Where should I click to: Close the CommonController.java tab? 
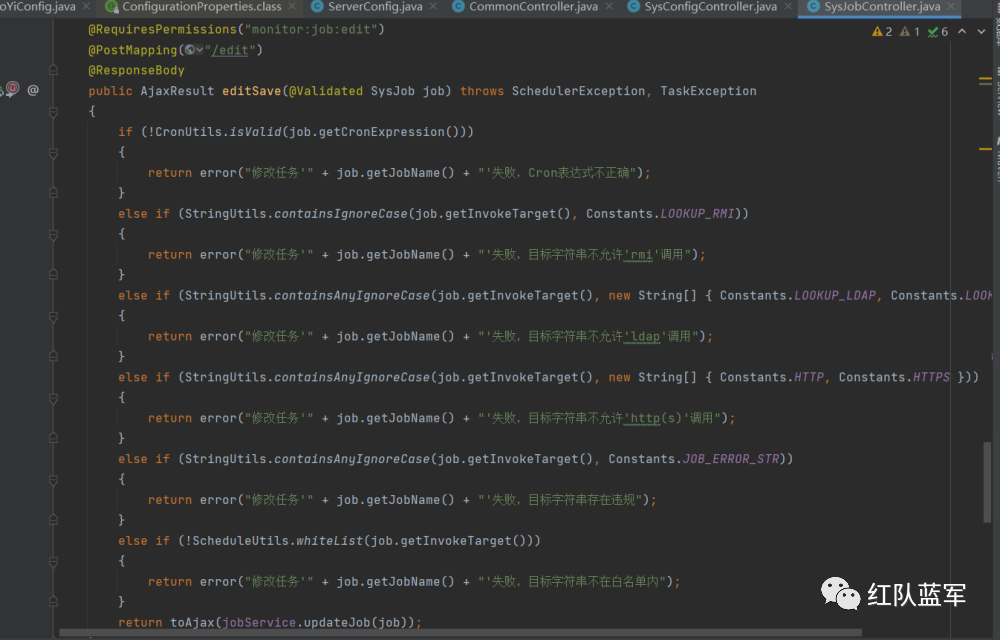tap(609, 7)
